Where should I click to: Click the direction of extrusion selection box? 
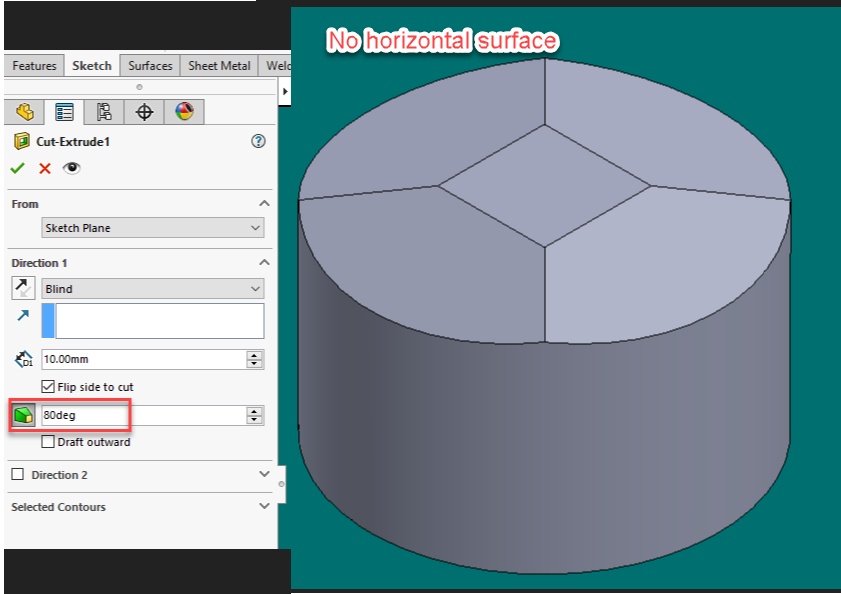coord(153,321)
